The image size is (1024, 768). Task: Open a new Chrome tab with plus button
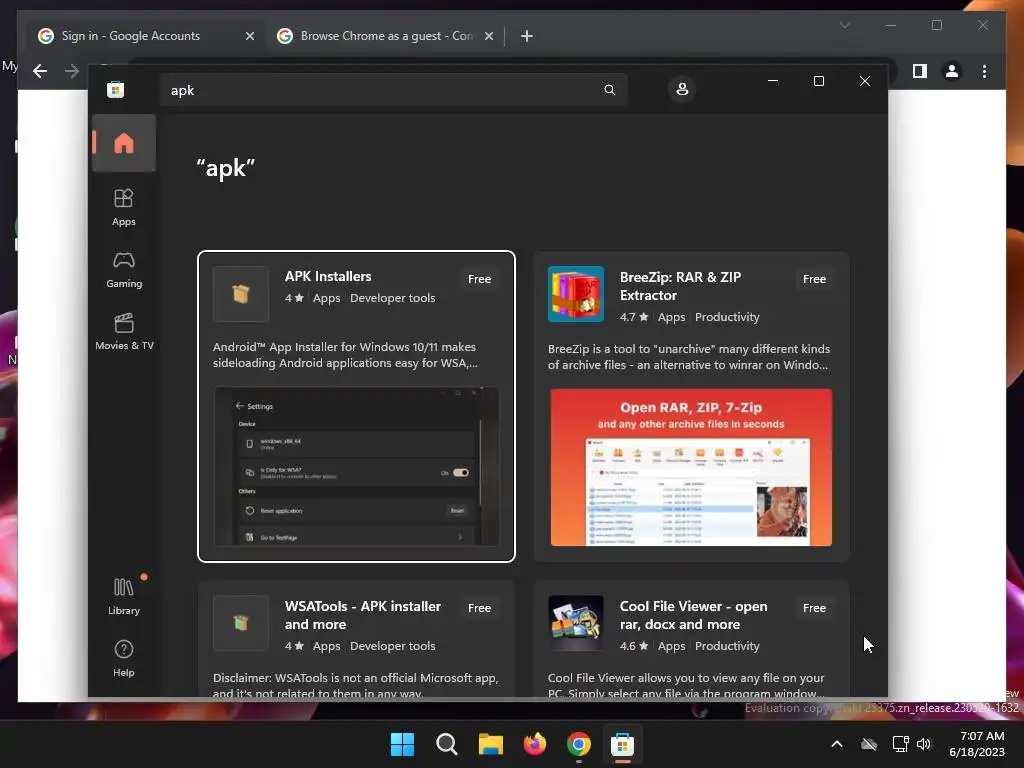527,36
